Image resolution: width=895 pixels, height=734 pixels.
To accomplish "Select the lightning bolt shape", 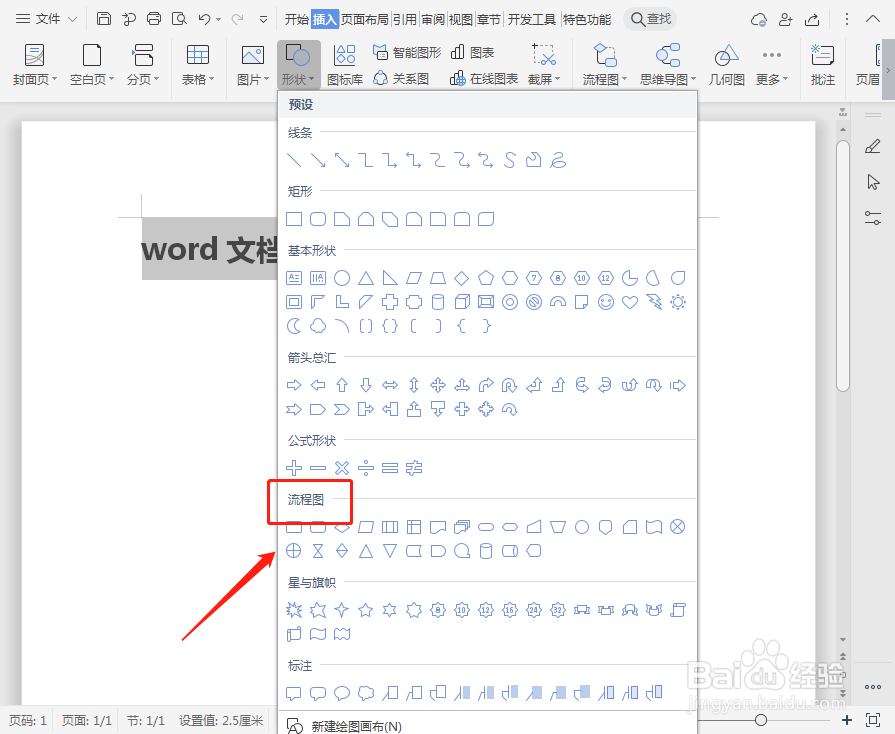I will pos(654,302).
